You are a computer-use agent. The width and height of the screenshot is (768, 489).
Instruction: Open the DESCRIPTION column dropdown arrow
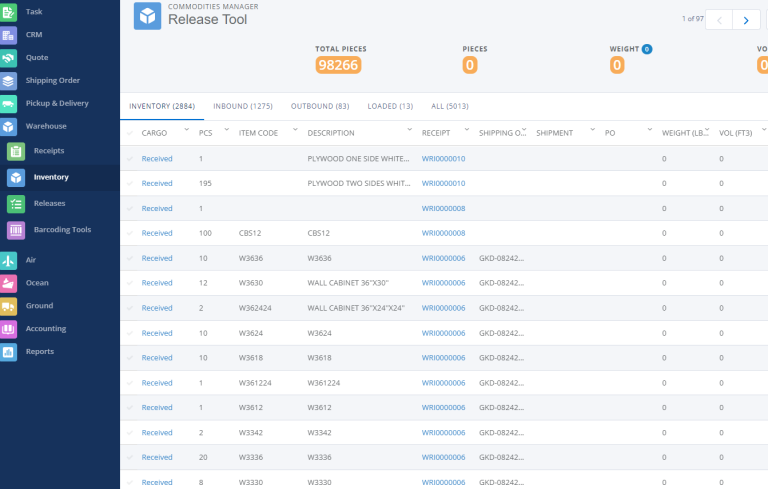409,130
